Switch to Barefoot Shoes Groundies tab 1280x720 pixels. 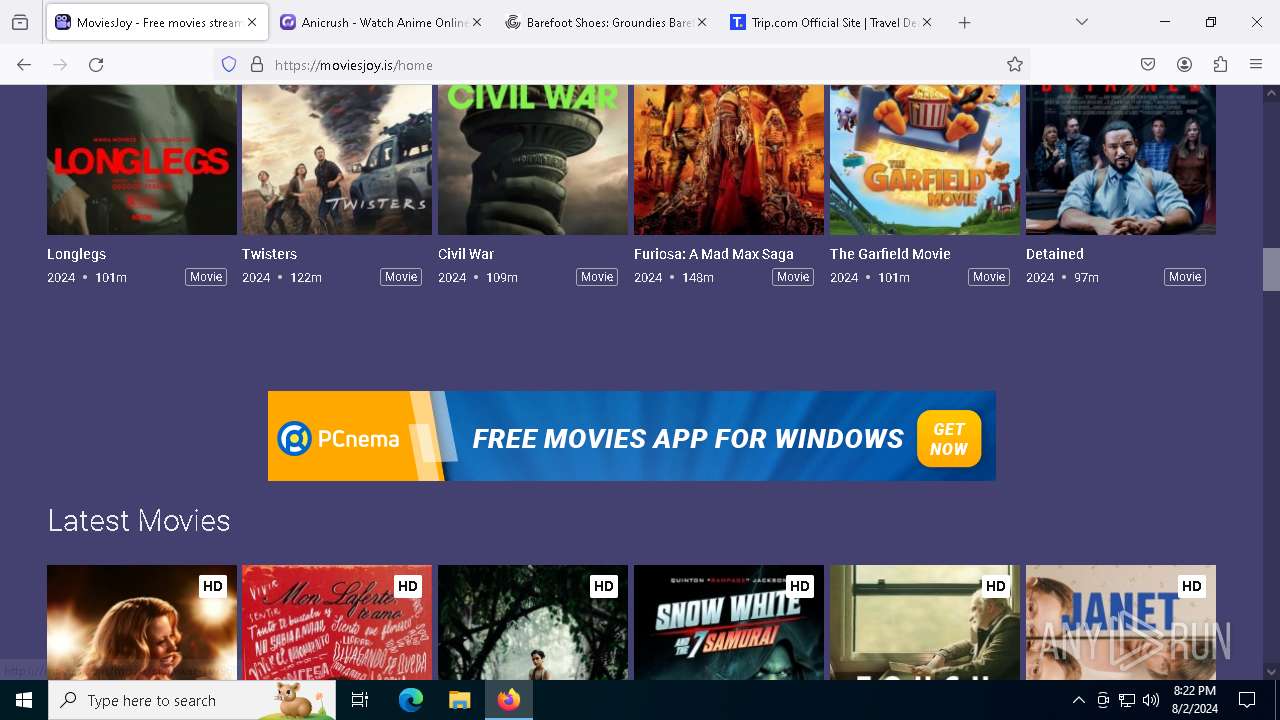pos(606,22)
